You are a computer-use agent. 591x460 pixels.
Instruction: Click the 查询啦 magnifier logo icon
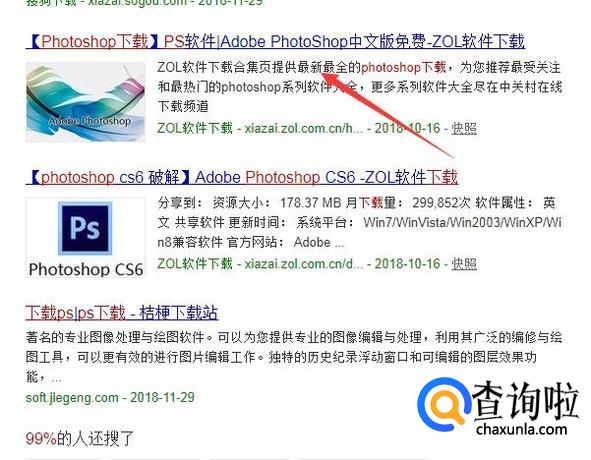click(445, 404)
